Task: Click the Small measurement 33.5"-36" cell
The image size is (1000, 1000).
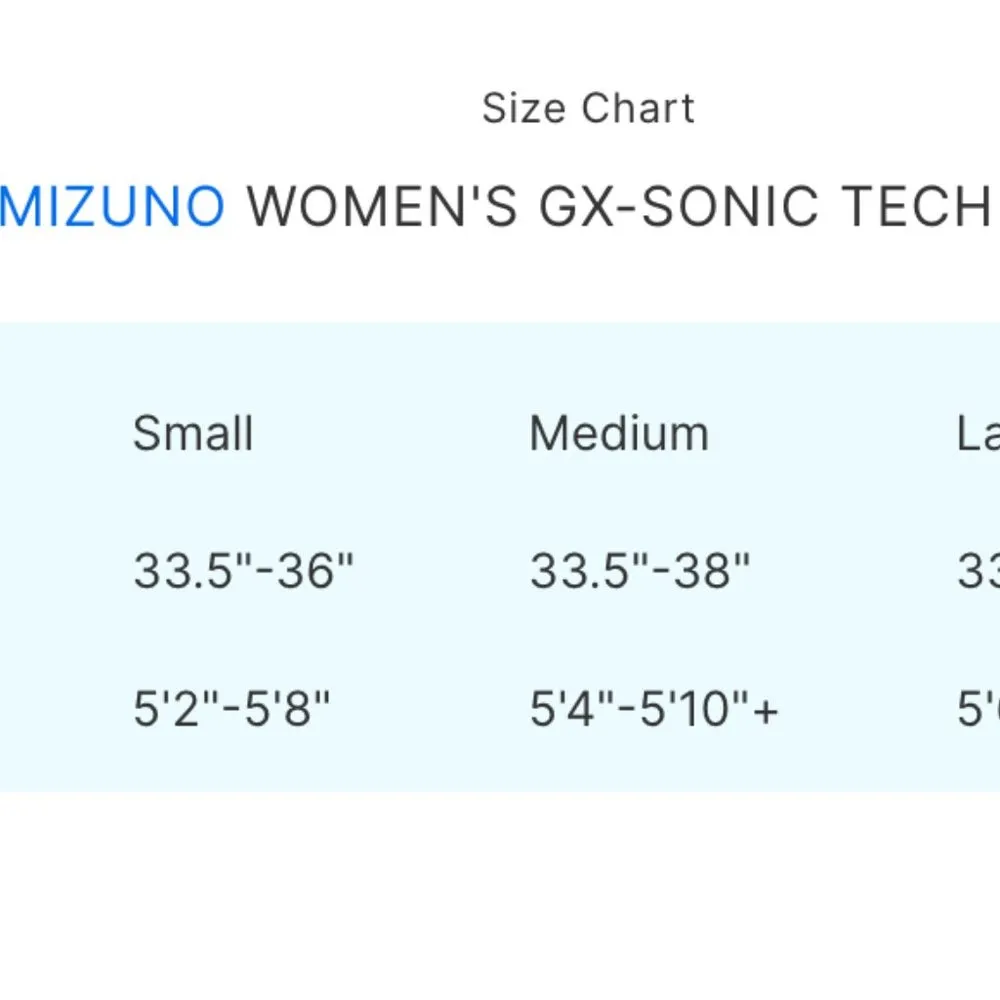Action: coord(244,571)
